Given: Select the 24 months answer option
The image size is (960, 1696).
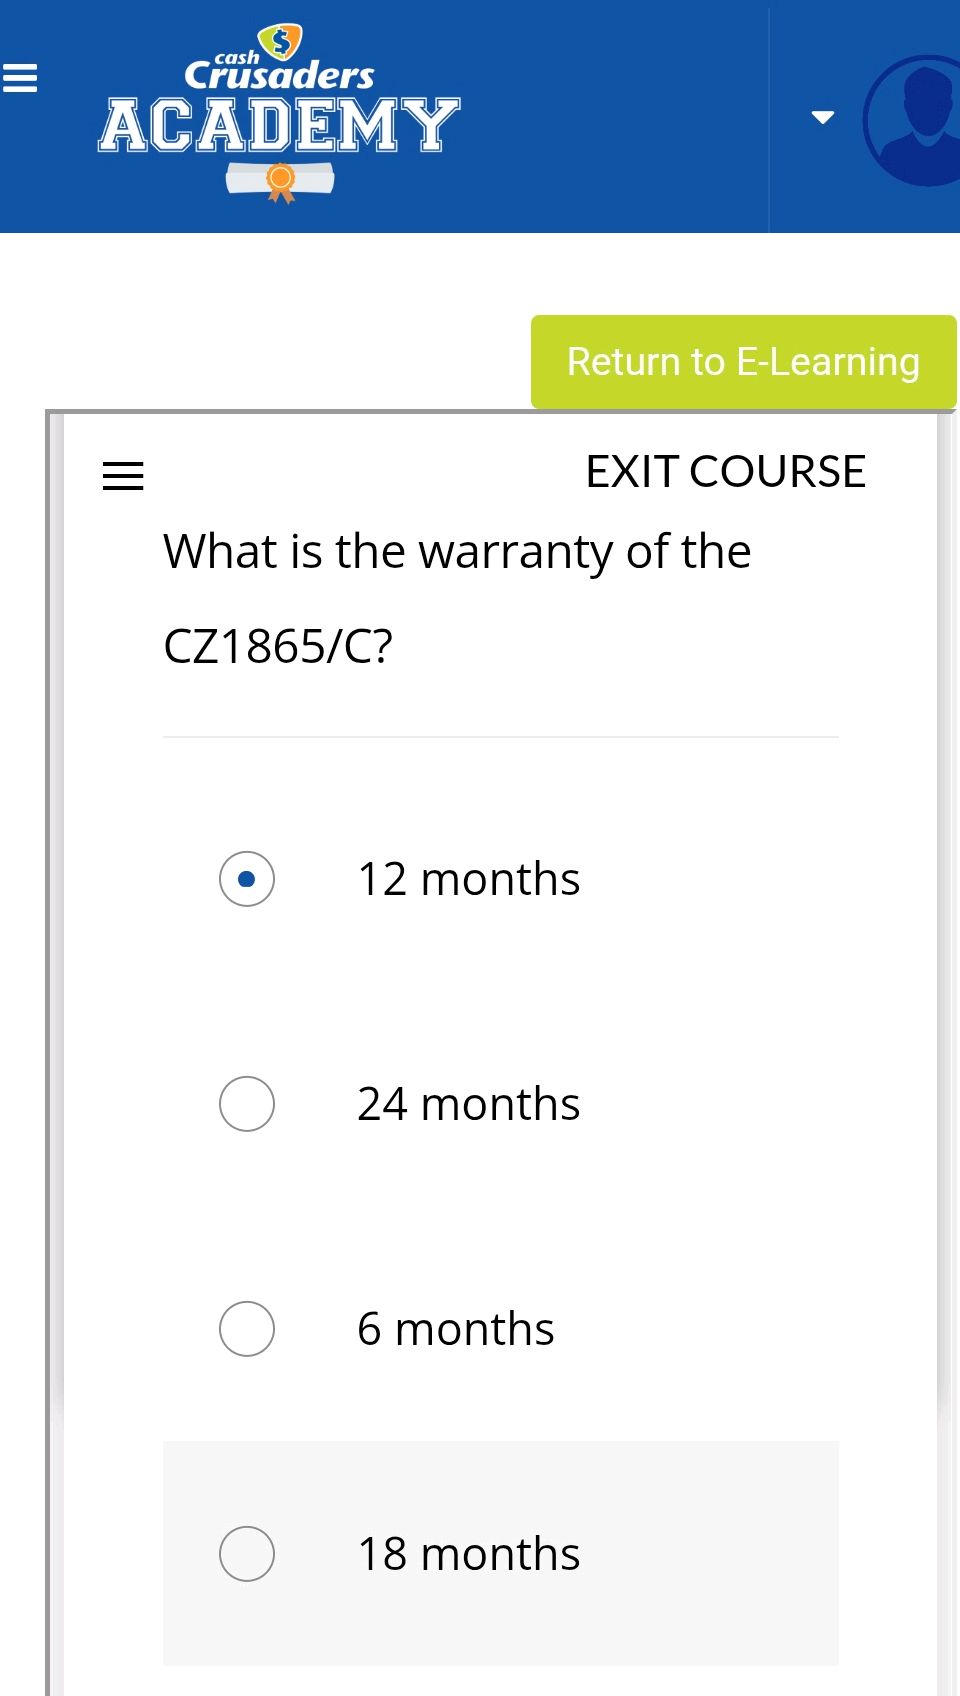Looking at the screenshot, I should 246,1104.
